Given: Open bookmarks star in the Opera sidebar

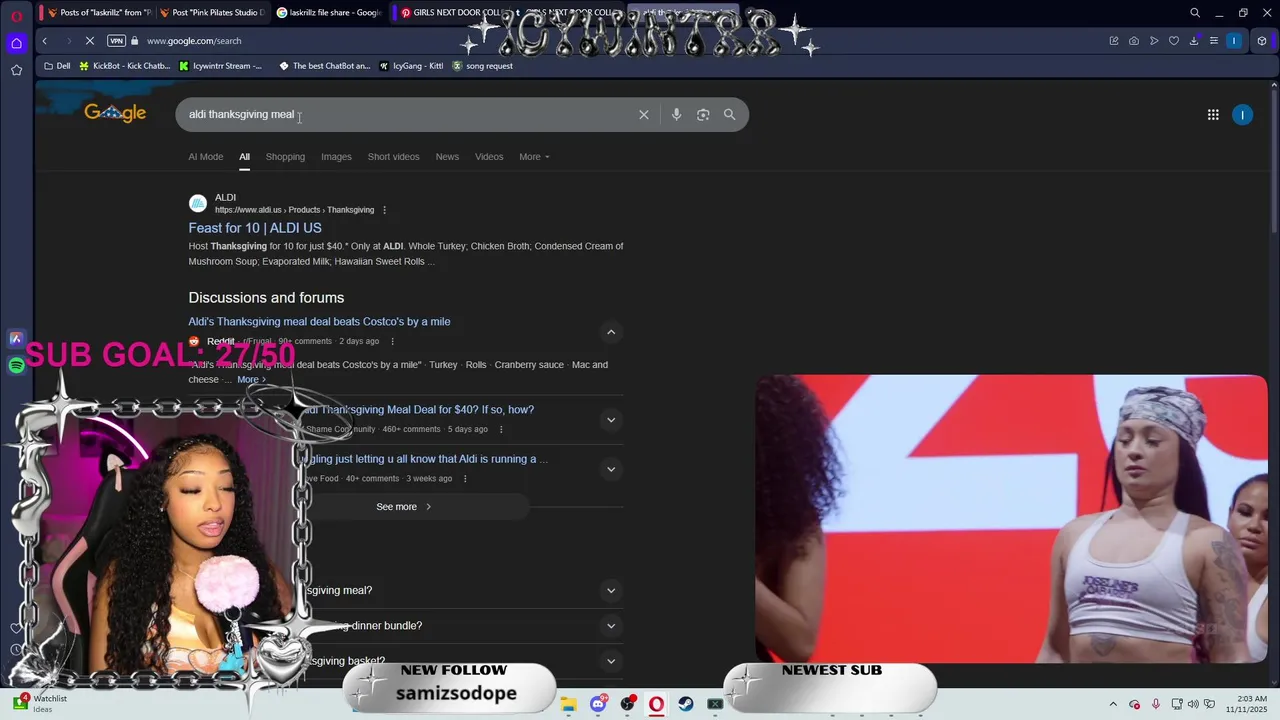Looking at the screenshot, I should tap(16, 70).
